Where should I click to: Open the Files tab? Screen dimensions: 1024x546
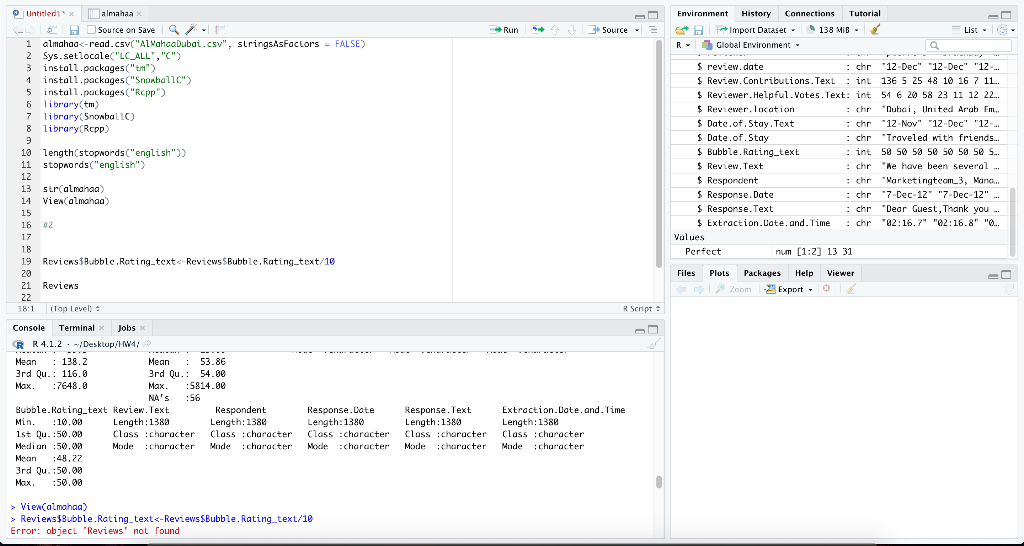[x=686, y=273]
